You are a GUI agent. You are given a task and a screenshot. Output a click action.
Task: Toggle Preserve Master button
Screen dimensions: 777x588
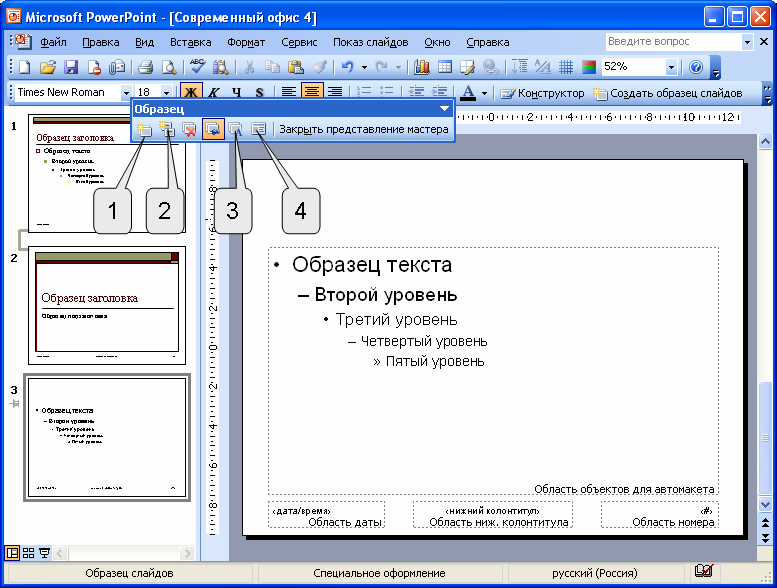pos(213,129)
